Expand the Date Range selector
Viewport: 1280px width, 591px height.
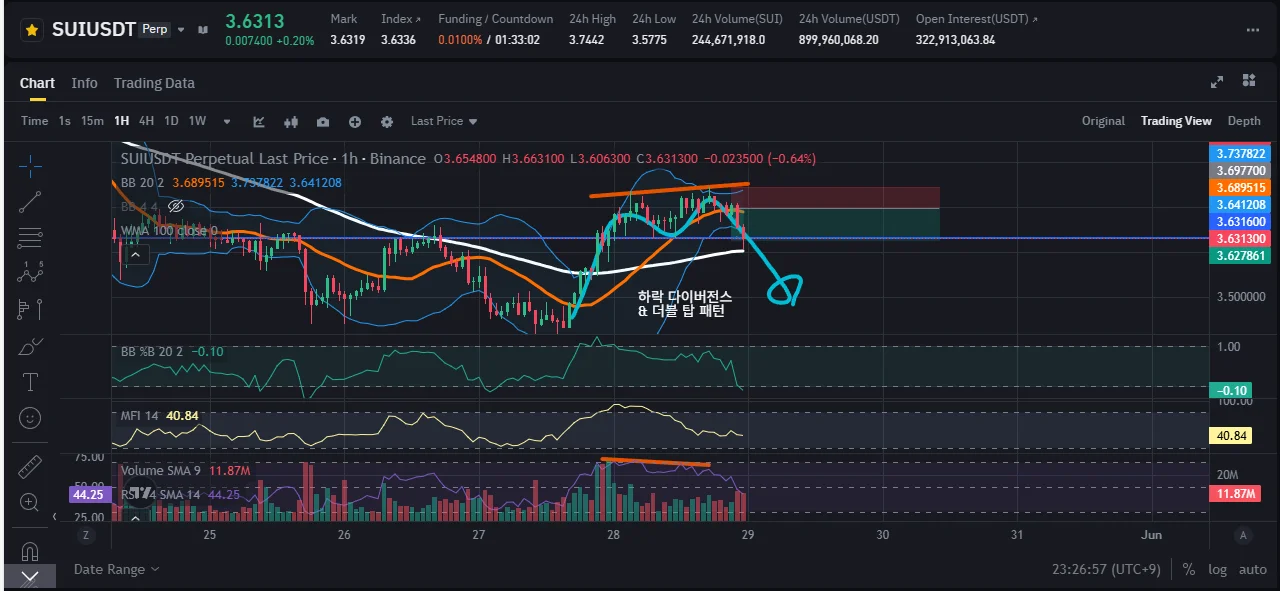(x=116, y=569)
